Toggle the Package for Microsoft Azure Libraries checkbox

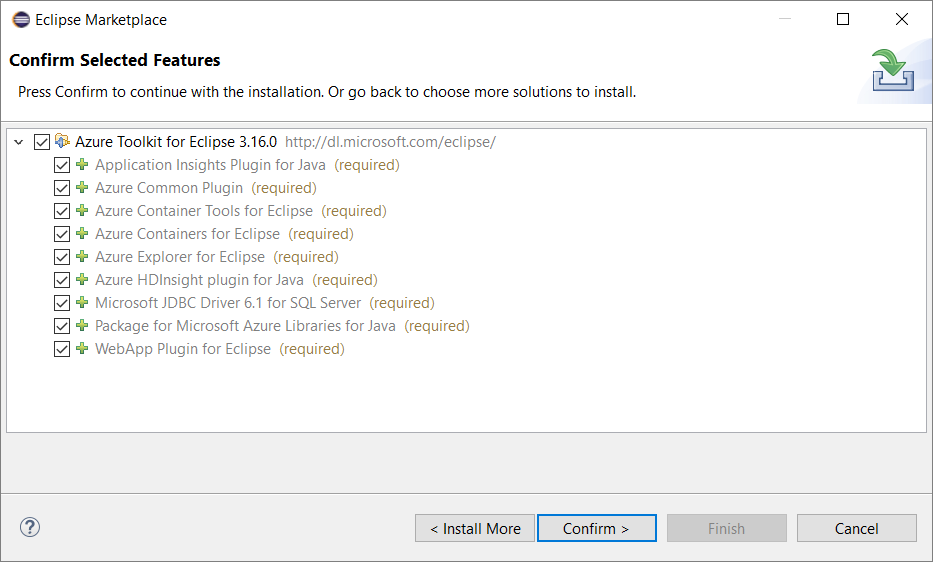[x=62, y=326]
